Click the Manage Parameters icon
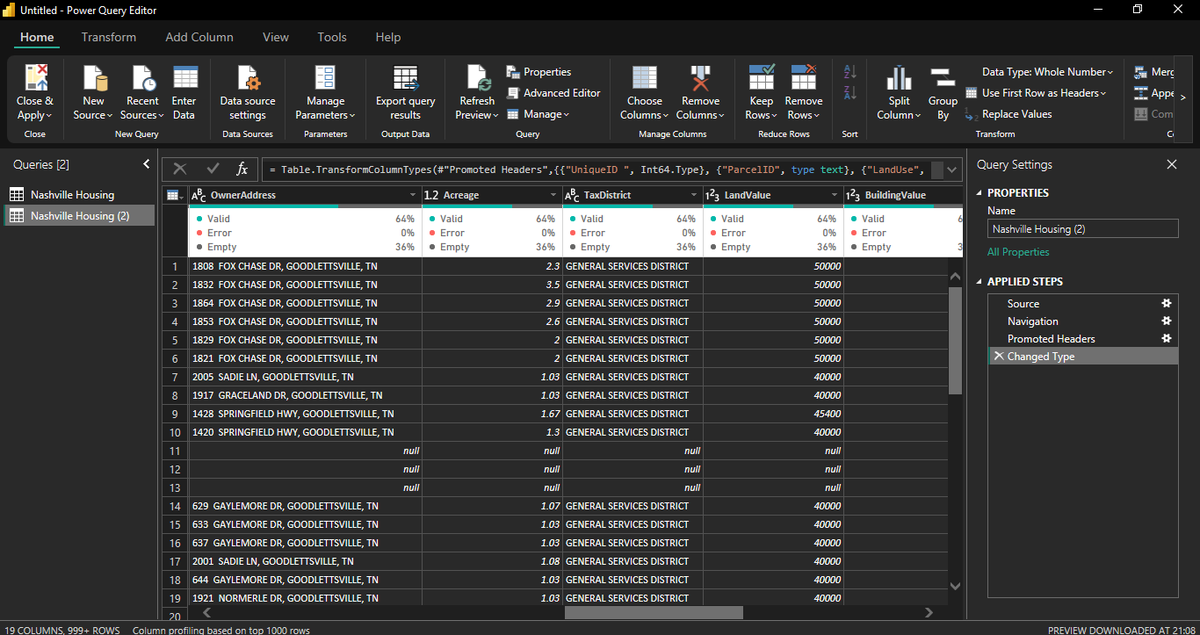 click(325, 77)
